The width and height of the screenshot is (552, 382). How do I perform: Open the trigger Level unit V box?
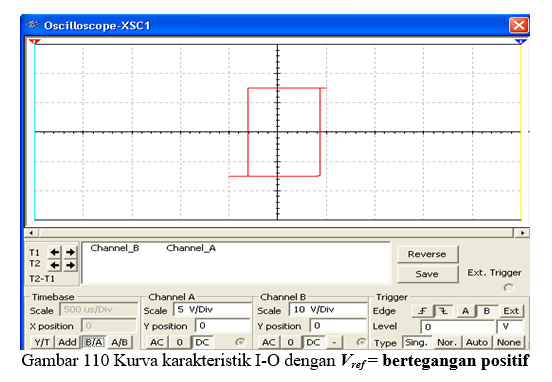pyautogui.click(x=510, y=327)
